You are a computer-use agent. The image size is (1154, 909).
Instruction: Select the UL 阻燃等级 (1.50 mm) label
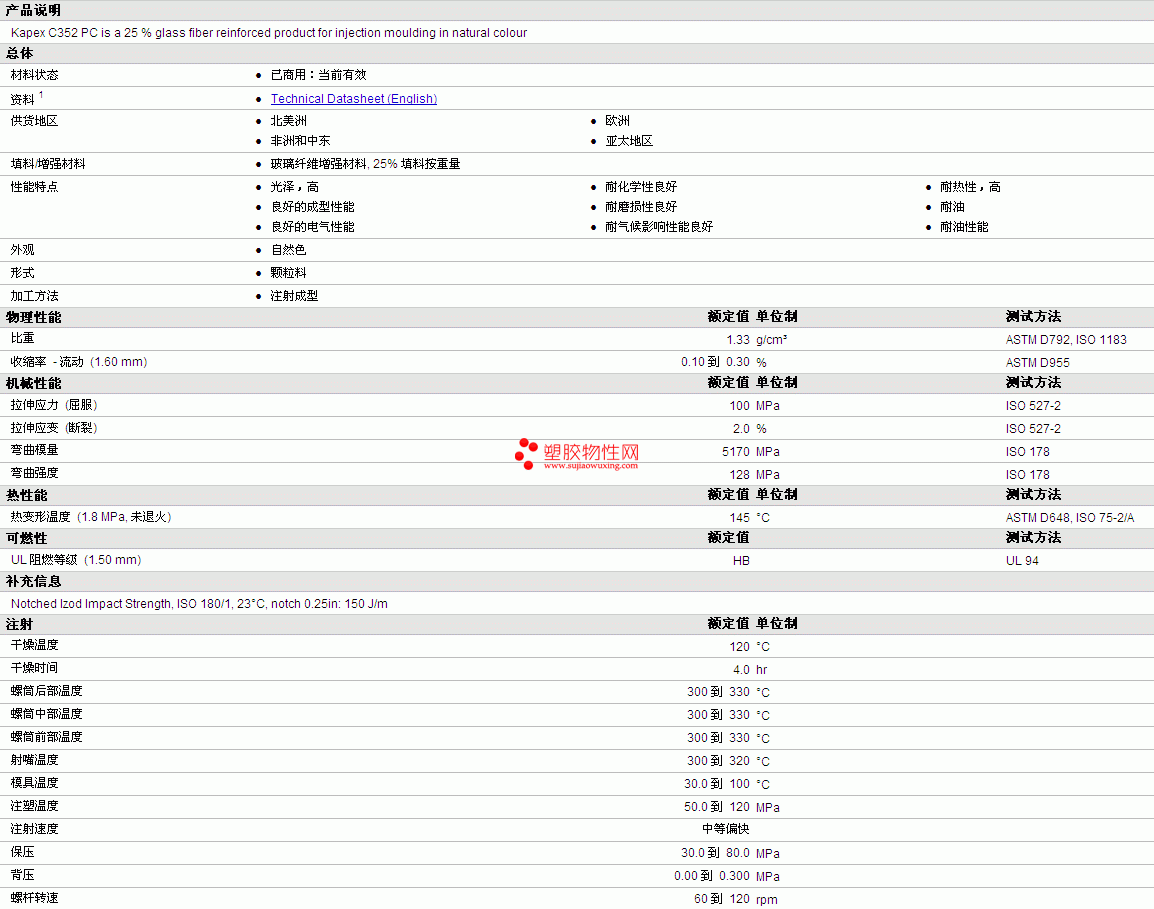click(x=76, y=560)
